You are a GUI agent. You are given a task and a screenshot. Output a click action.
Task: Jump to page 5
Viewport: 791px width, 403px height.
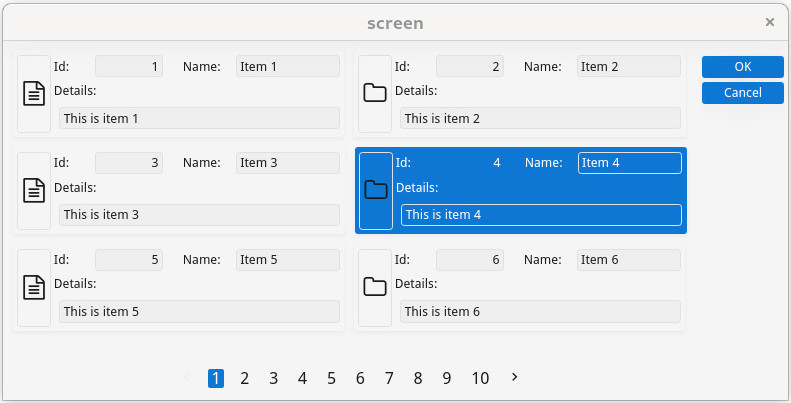tap(331, 378)
